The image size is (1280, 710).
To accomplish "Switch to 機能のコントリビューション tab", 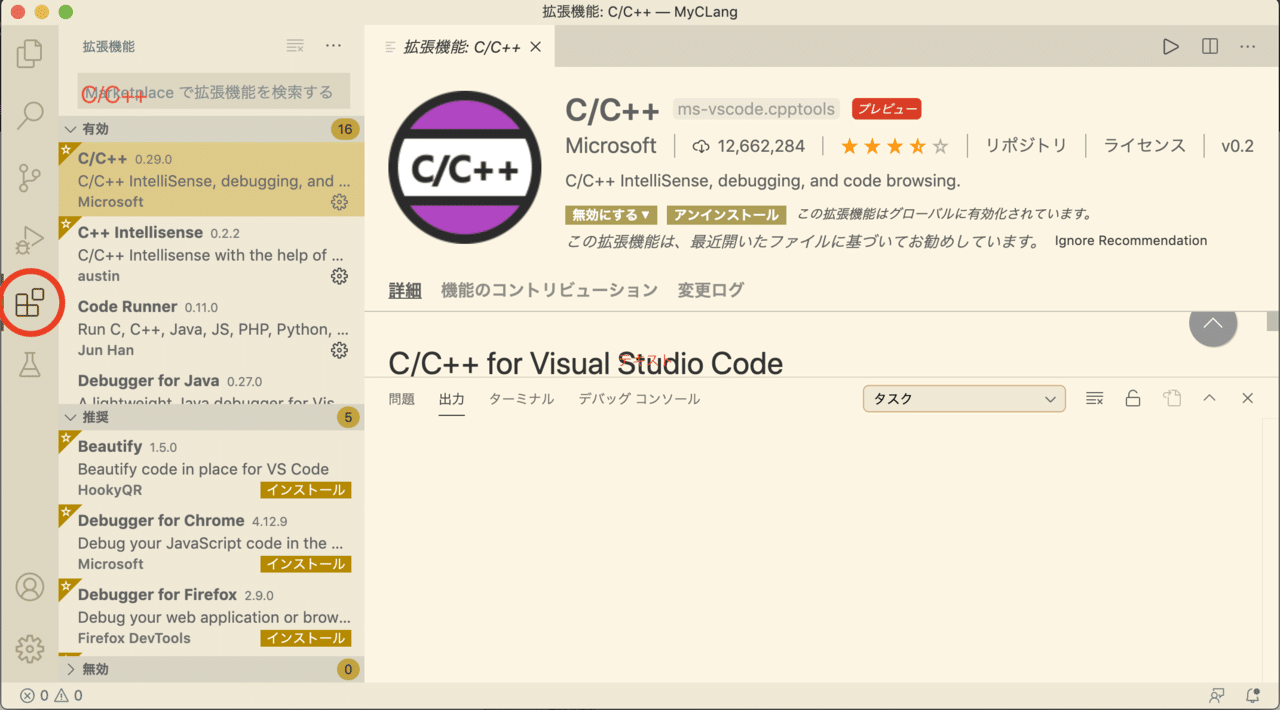I will 549,290.
